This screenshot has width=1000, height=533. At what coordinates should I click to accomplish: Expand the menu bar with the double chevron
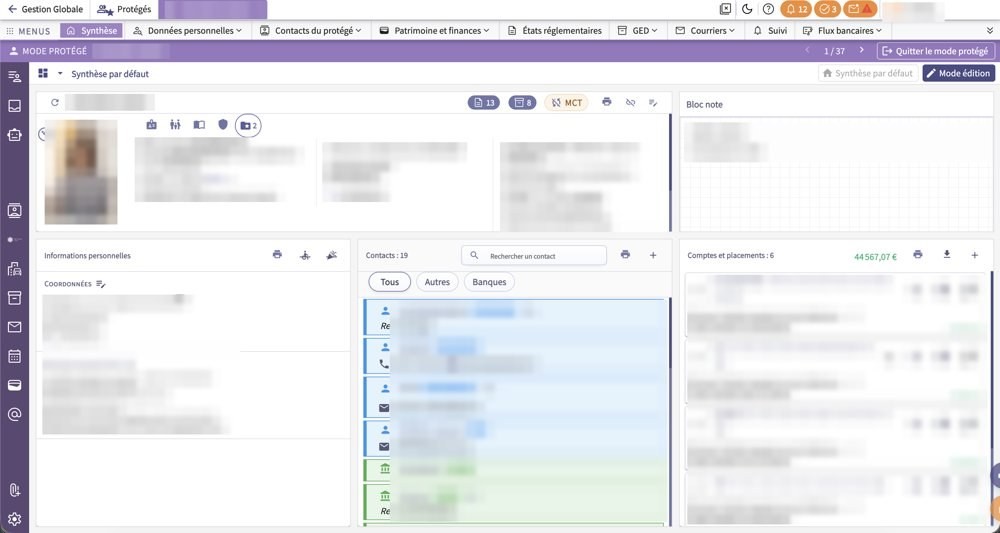[990, 31]
